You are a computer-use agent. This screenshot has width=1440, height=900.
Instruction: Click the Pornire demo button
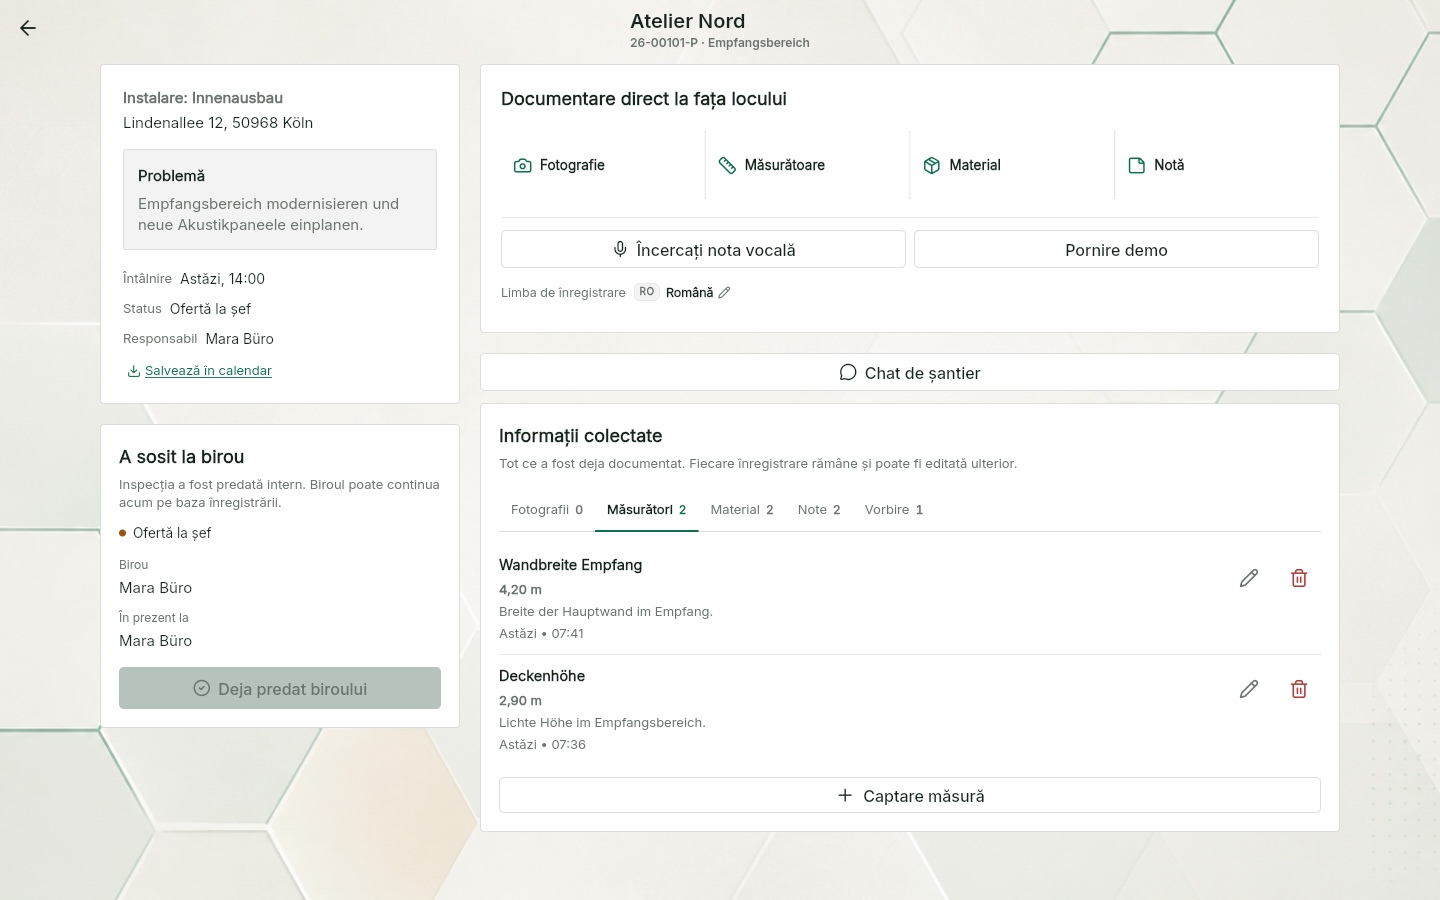coord(1116,249)
